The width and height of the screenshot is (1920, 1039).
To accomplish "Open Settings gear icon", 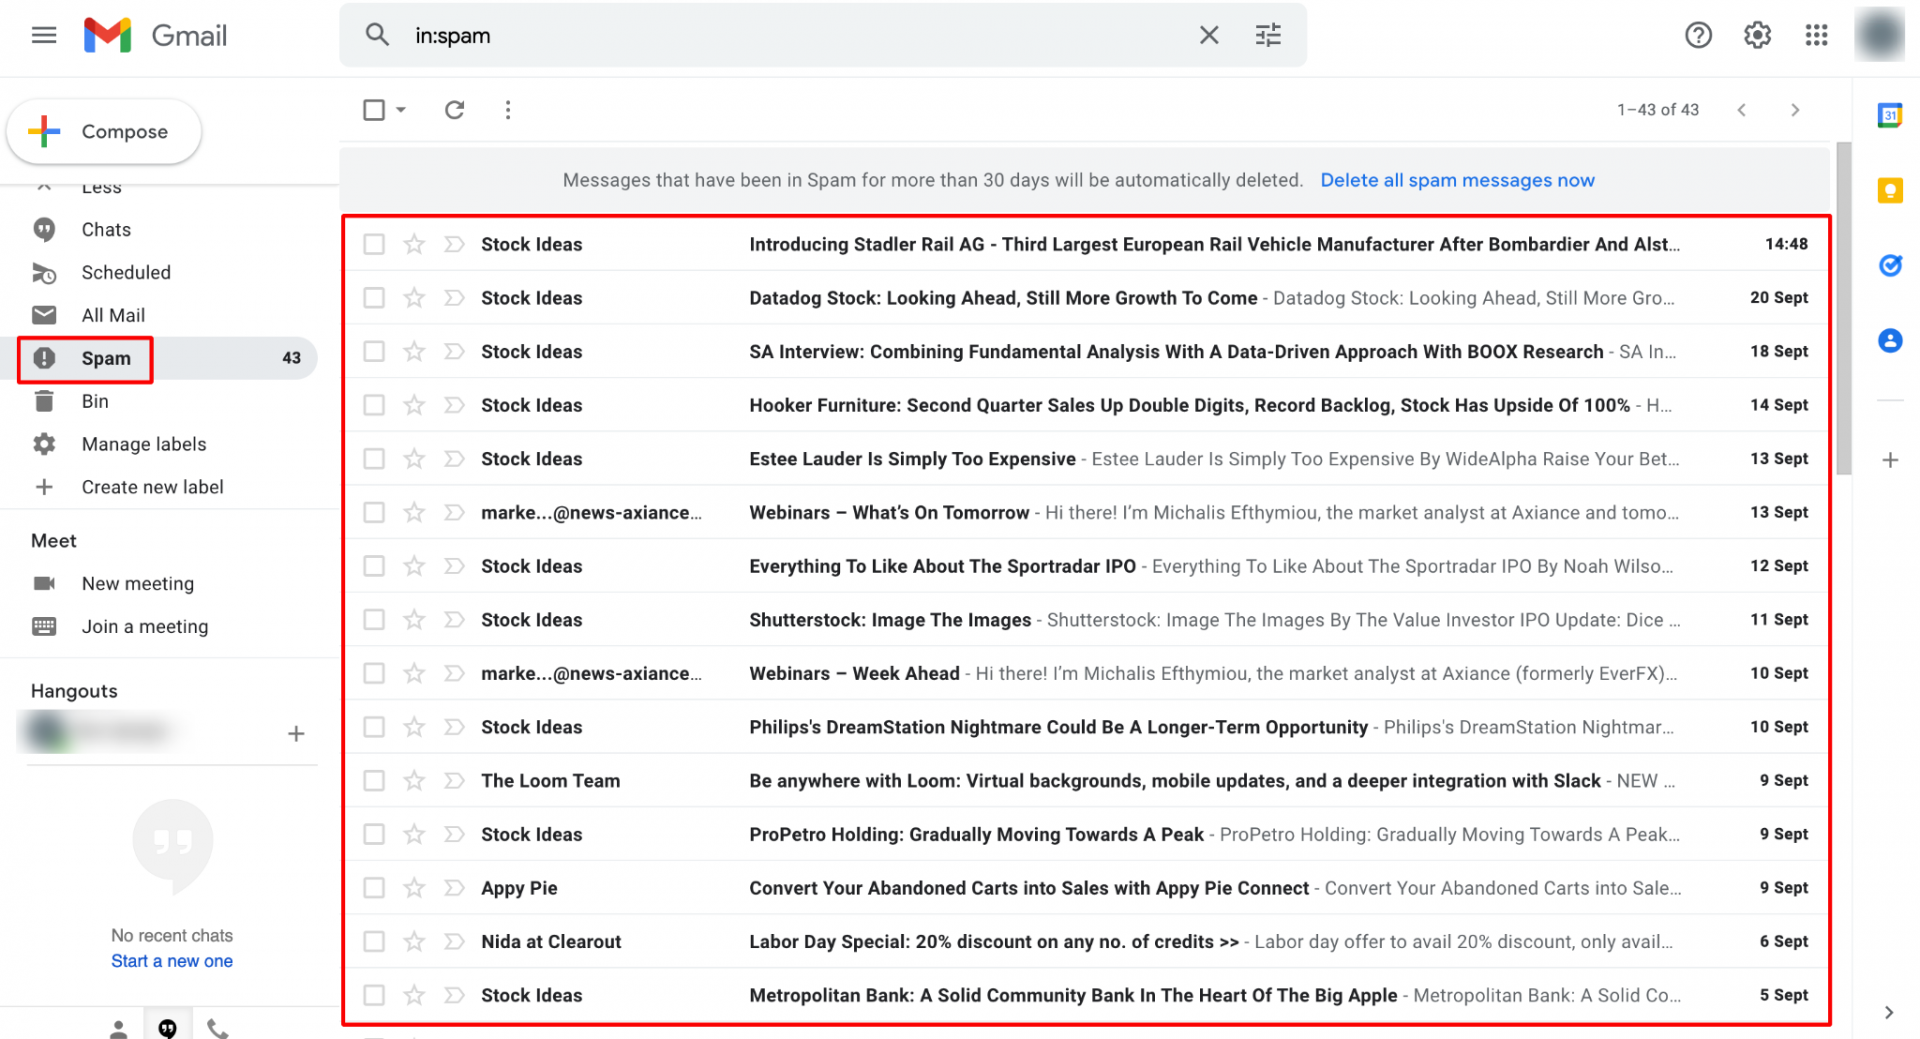I will (1757, 36).
